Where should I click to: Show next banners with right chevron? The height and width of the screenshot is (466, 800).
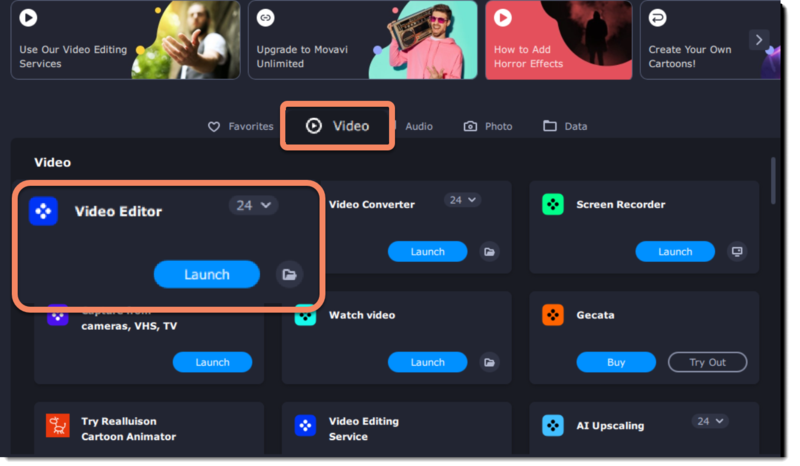pos(759,40)
